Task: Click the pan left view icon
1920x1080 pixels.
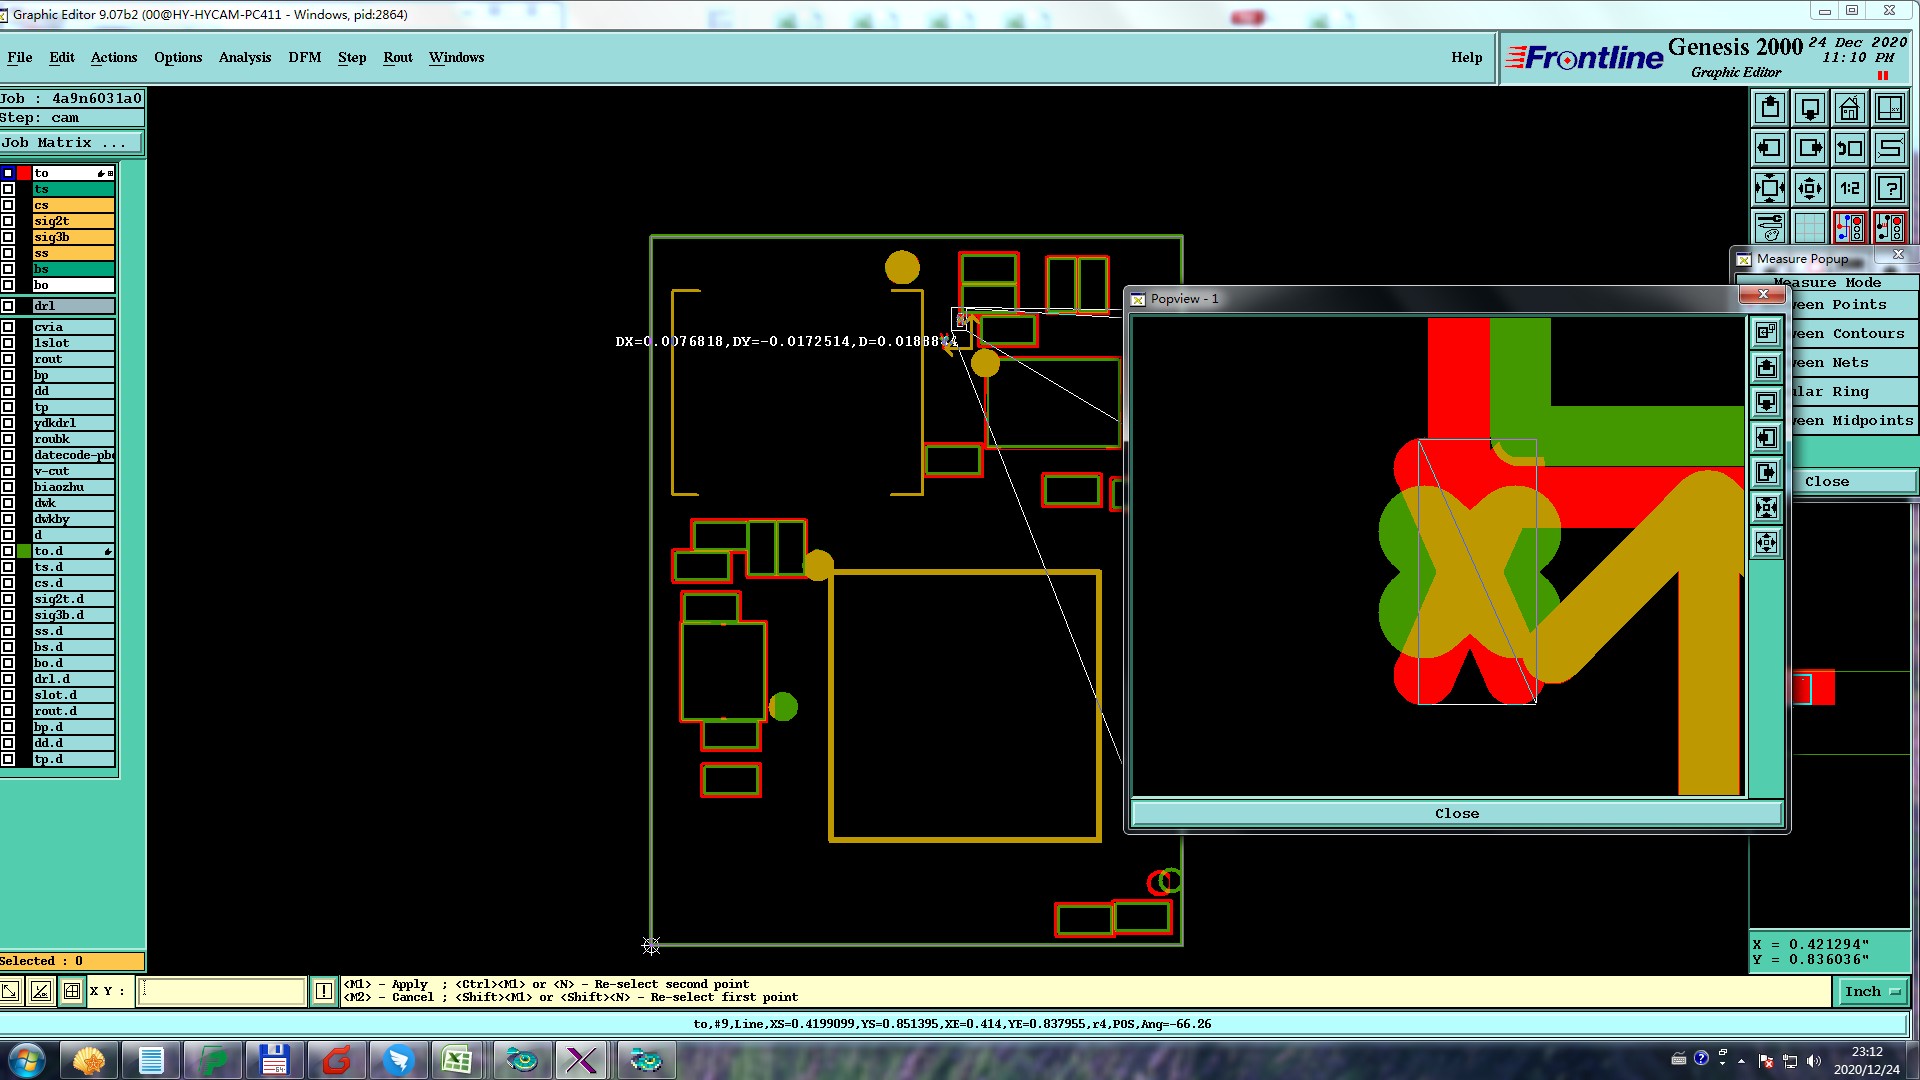Action: [1769, 148]
